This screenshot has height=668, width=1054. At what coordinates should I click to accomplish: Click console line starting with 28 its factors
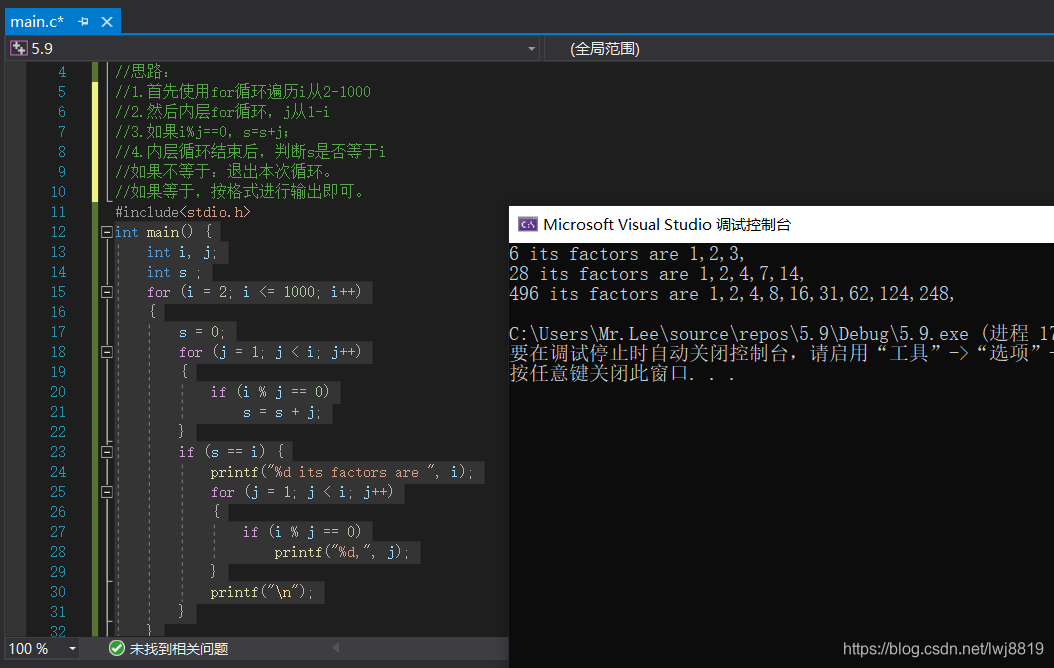pos(657,274)
